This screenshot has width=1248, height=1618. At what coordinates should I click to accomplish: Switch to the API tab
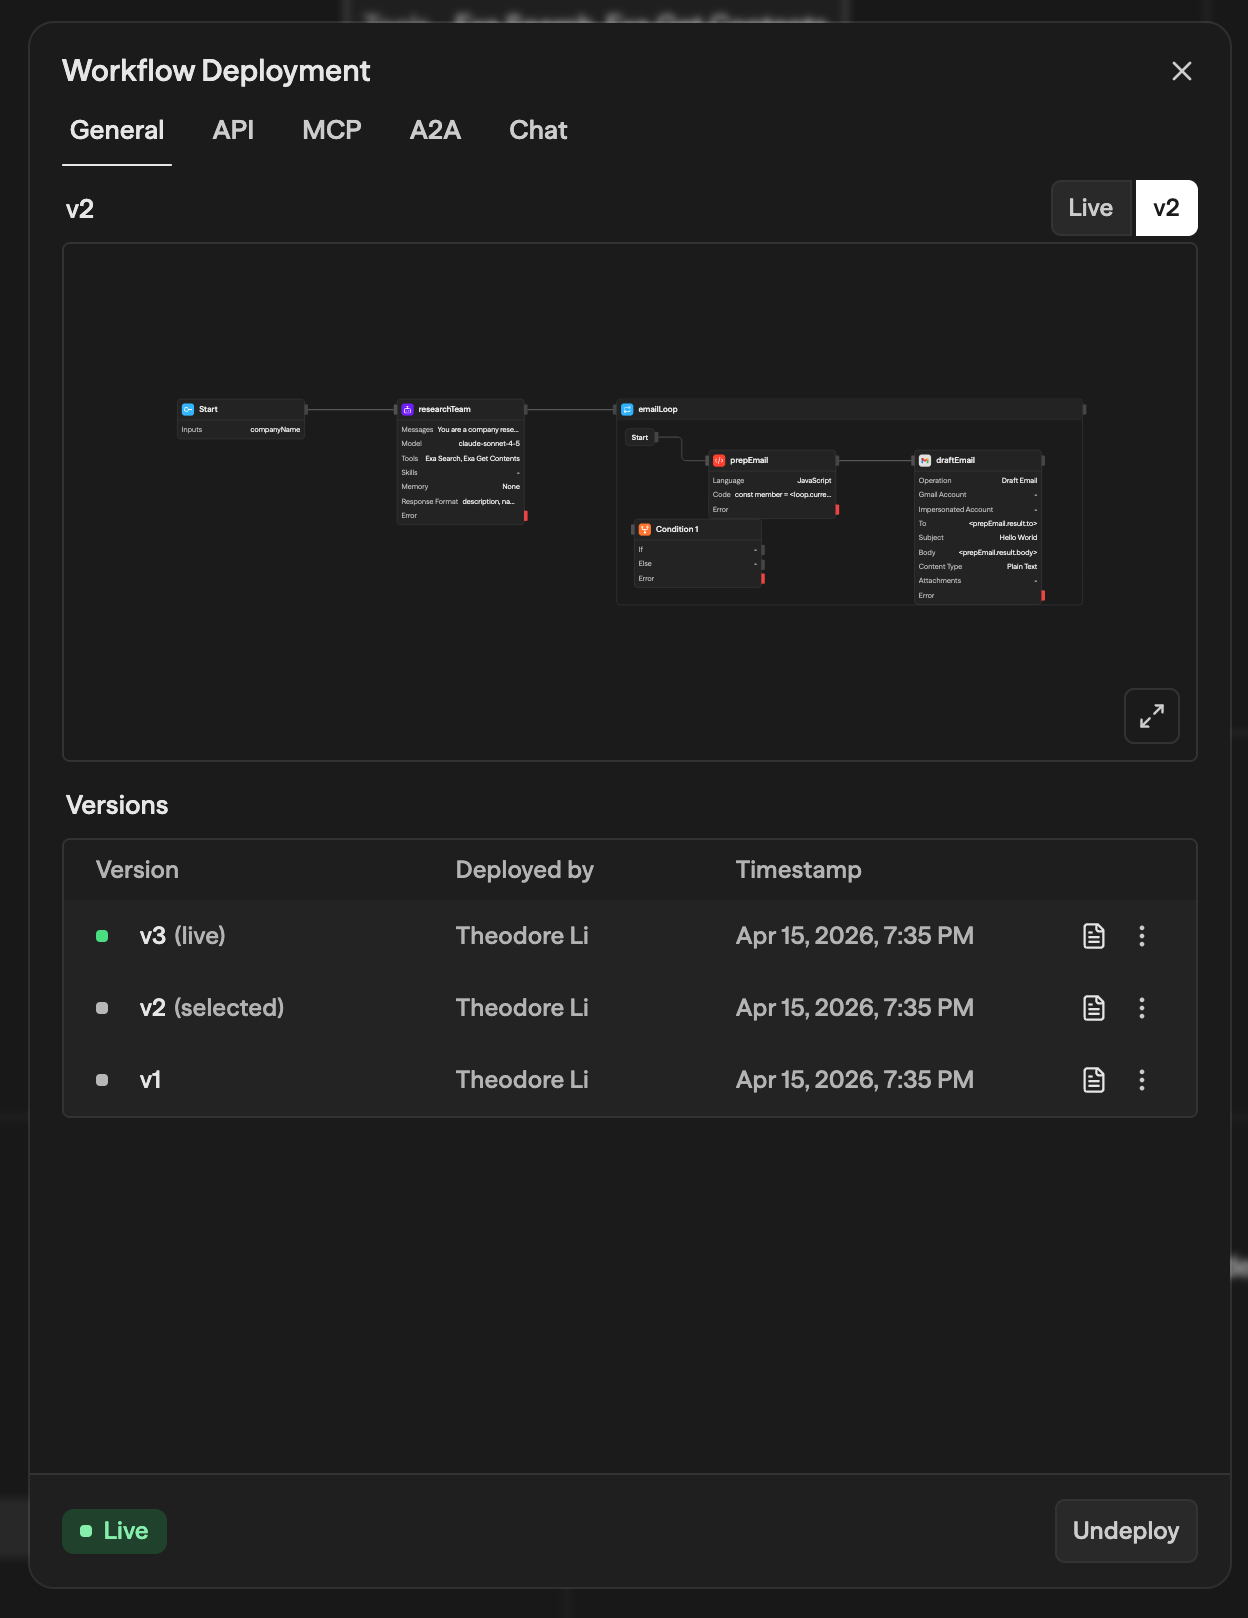(x=233, y=131)
